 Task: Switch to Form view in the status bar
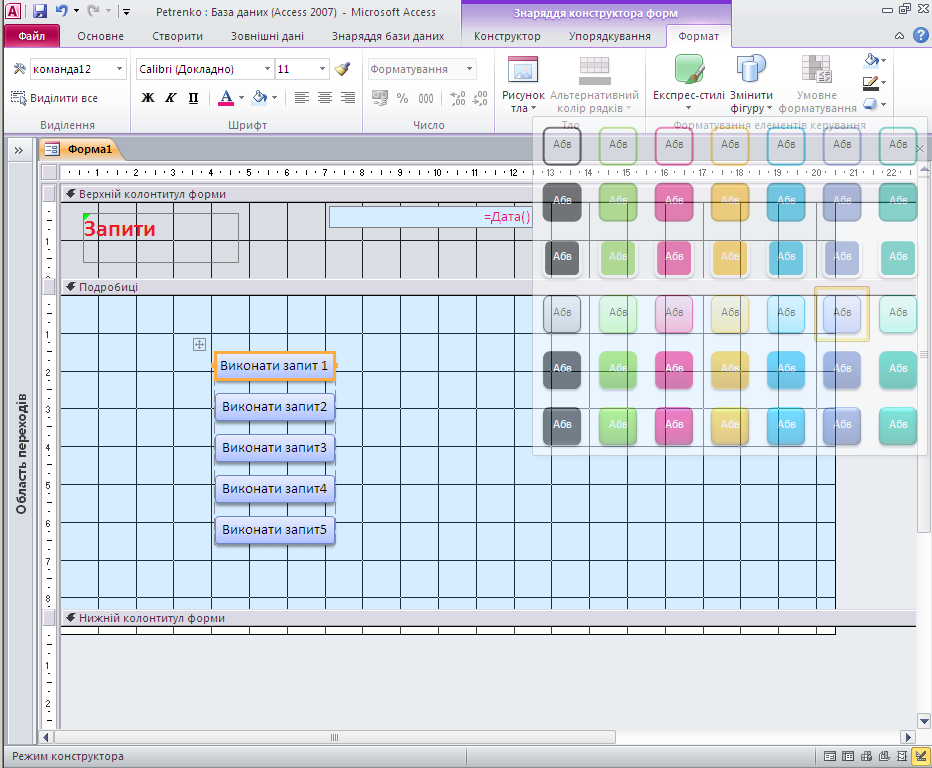tap(828, 756)
